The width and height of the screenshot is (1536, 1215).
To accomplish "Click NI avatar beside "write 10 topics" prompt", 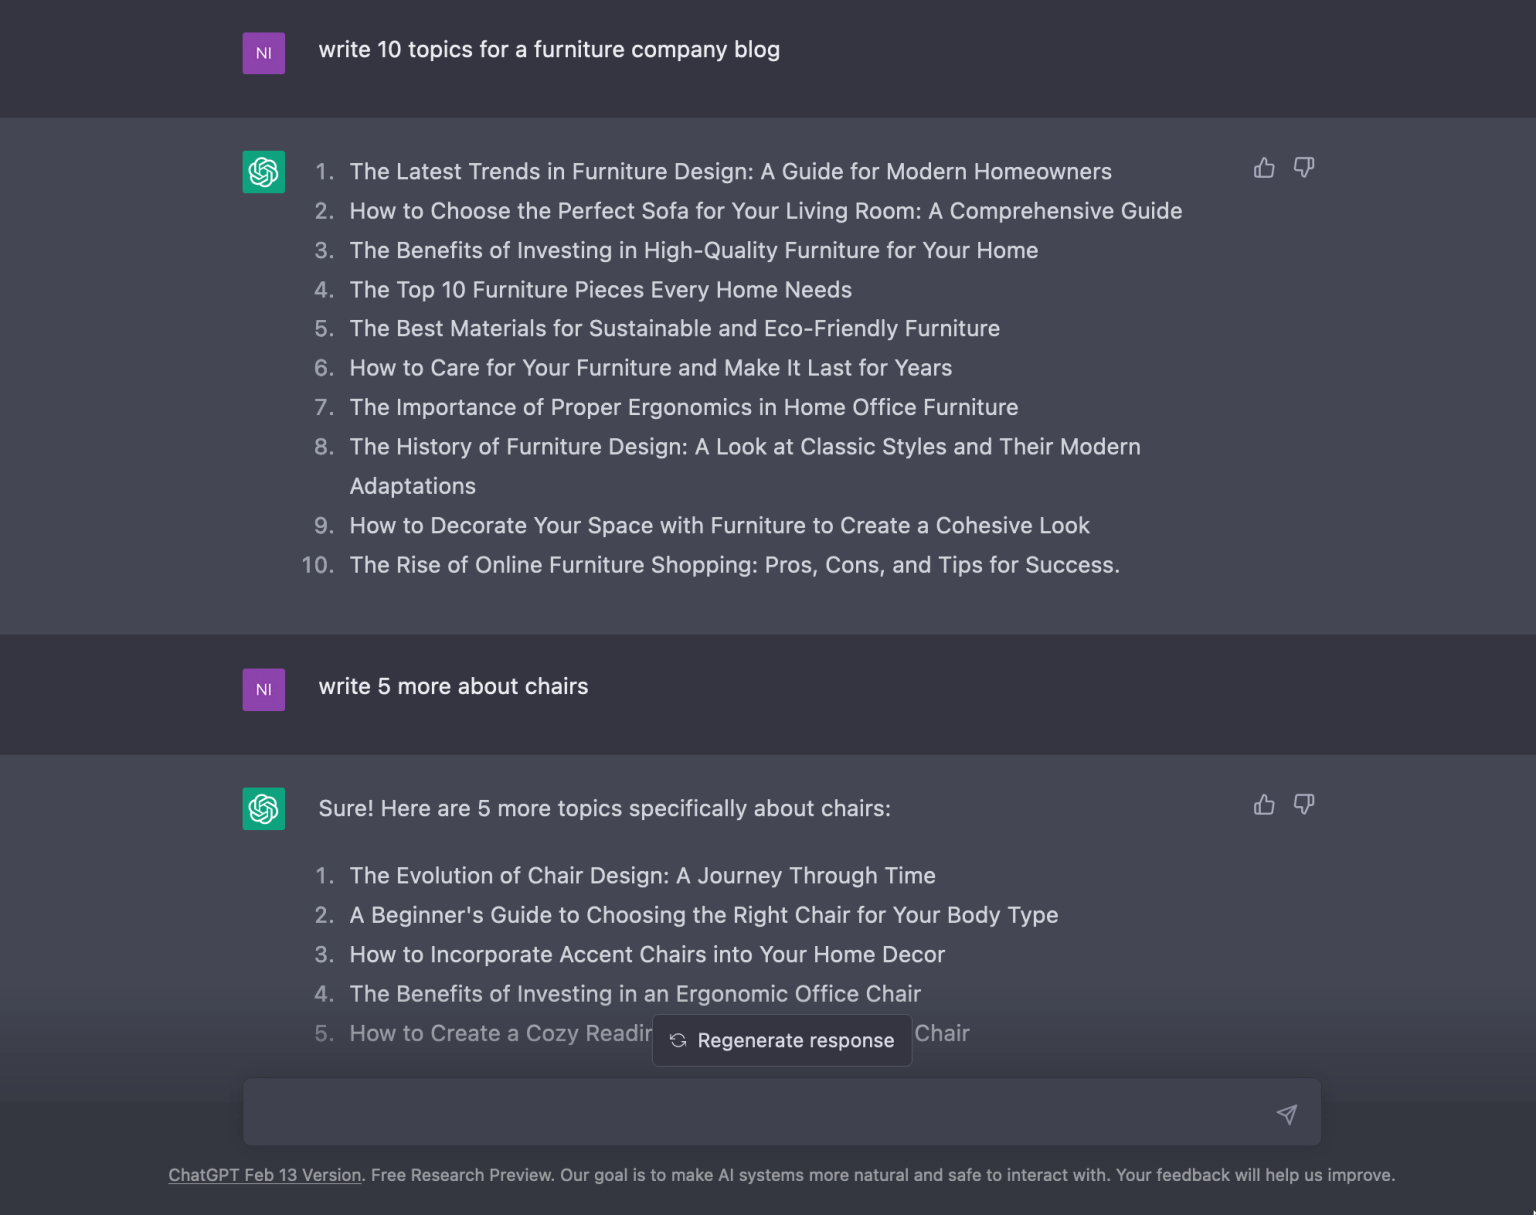I will (x=264, y=53).
